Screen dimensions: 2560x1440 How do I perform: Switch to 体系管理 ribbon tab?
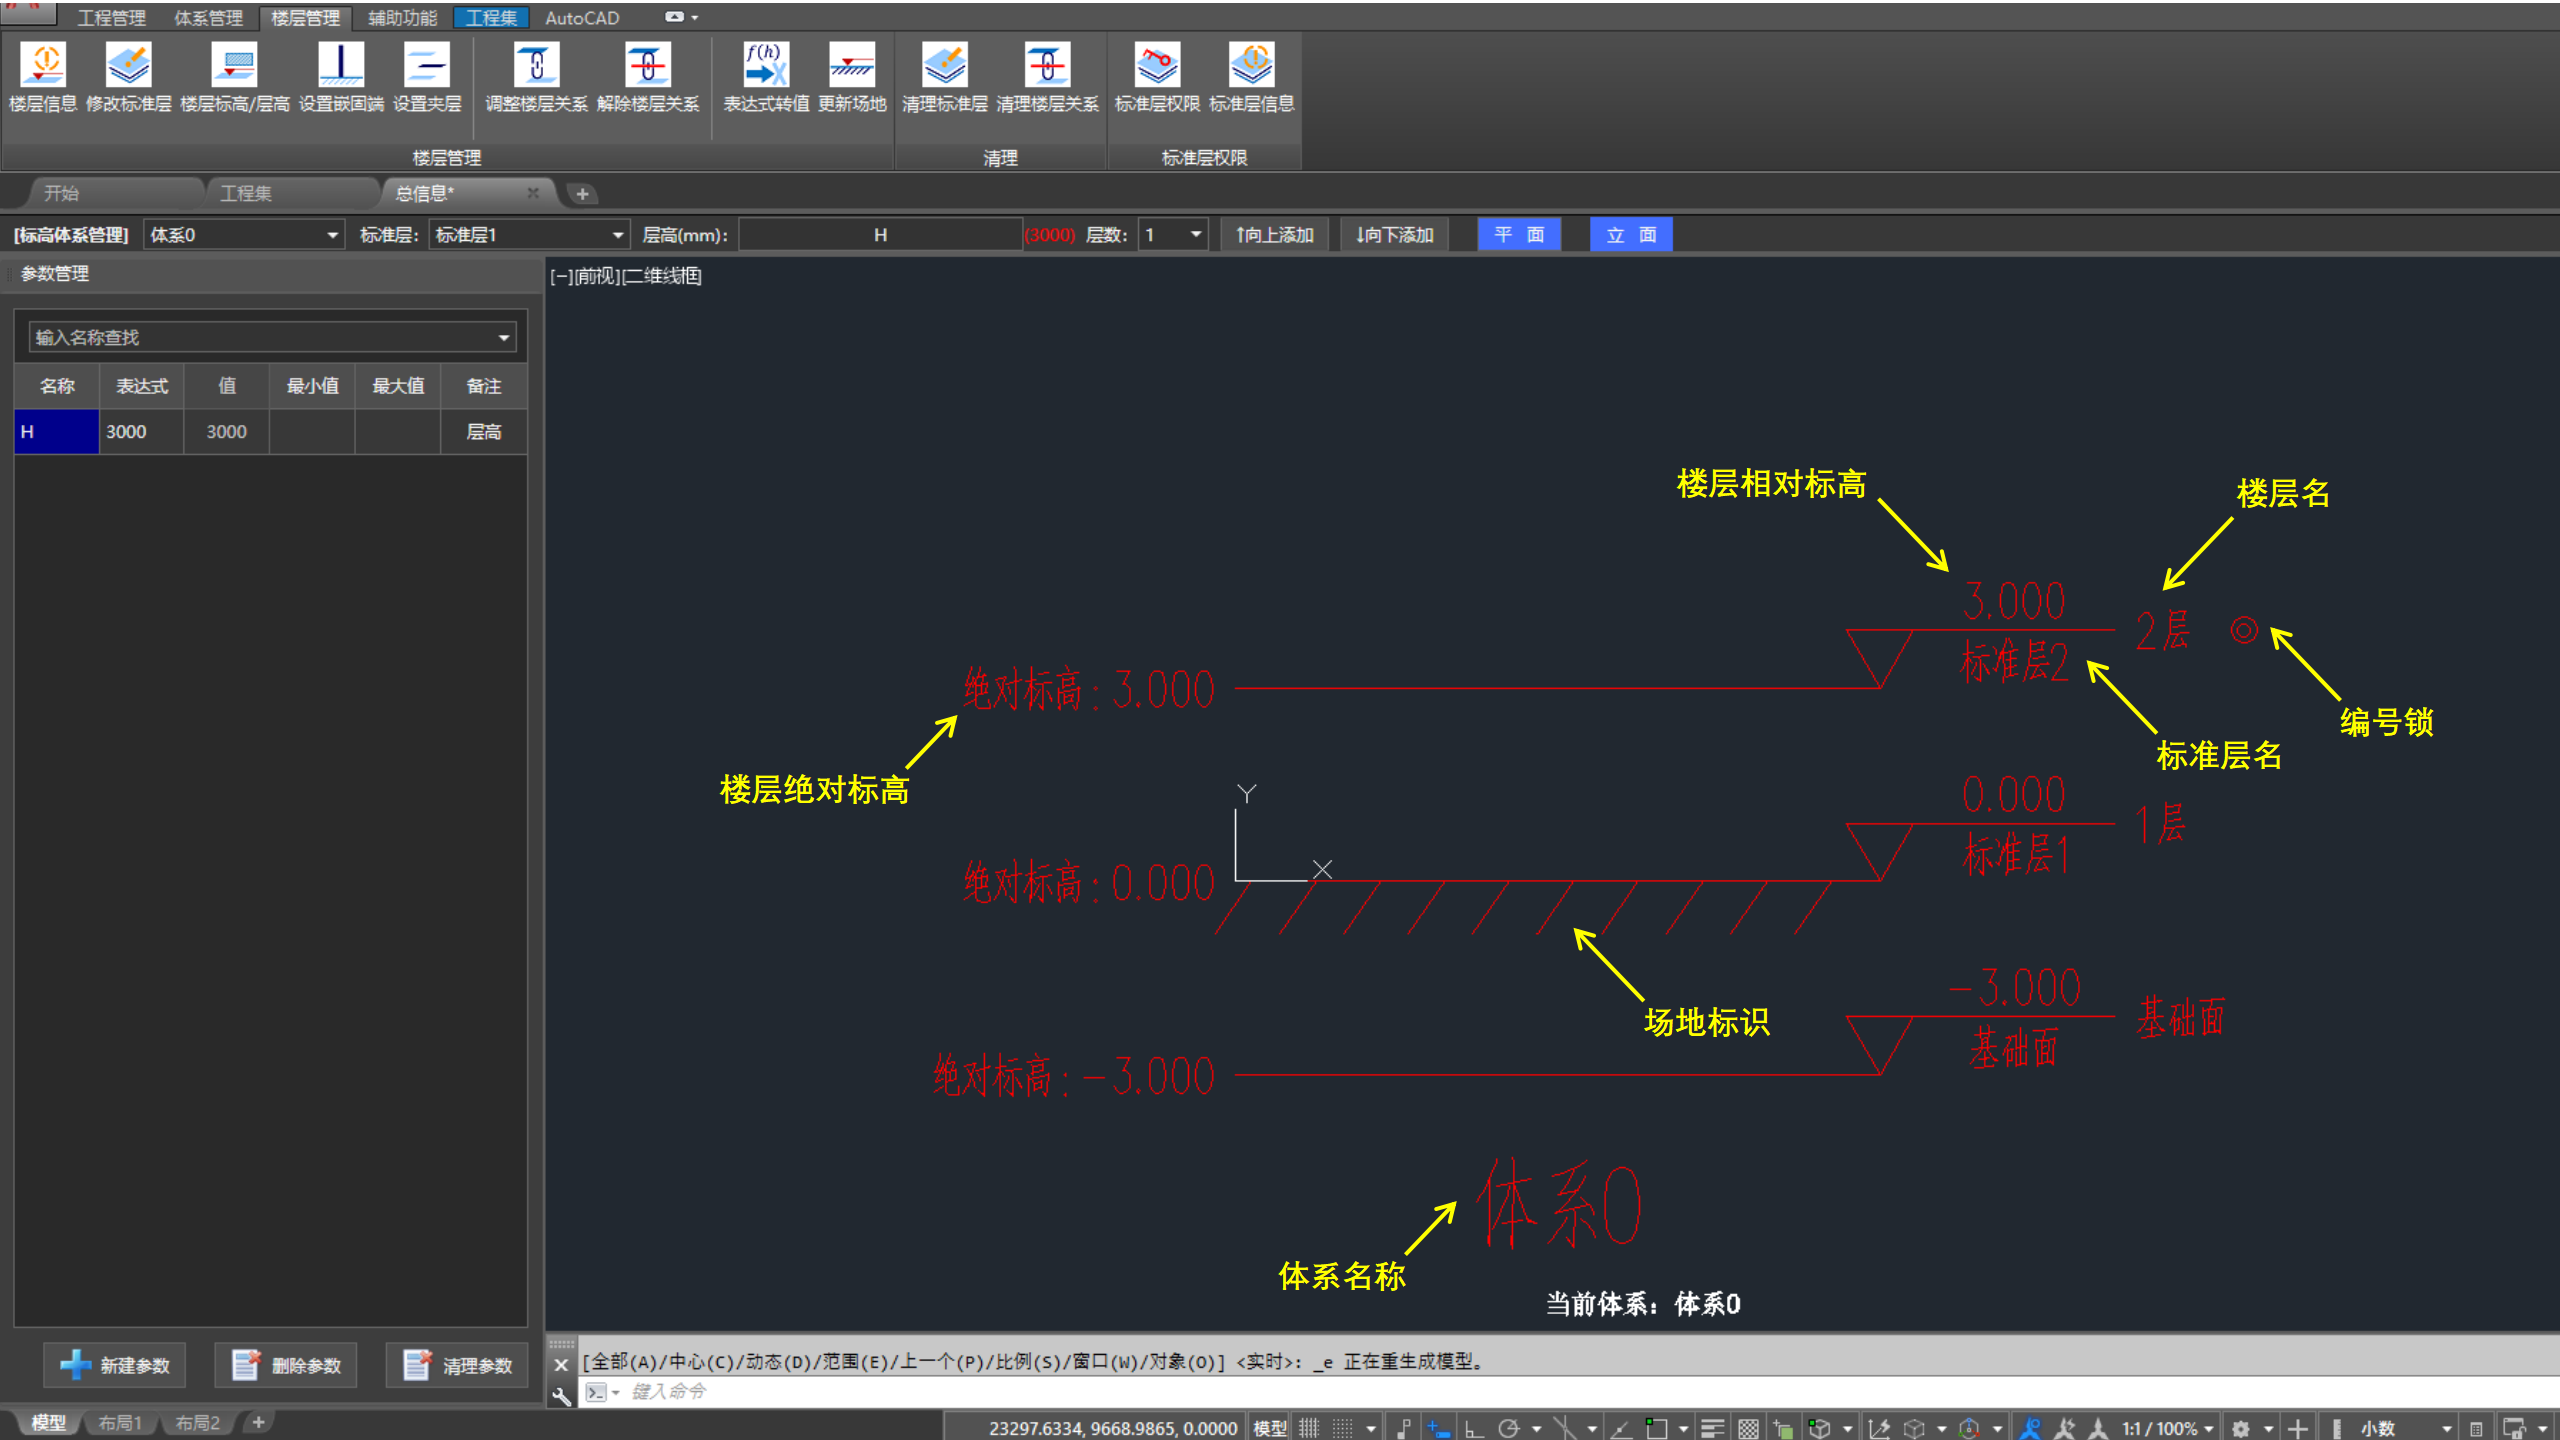[x=208, y=18]
